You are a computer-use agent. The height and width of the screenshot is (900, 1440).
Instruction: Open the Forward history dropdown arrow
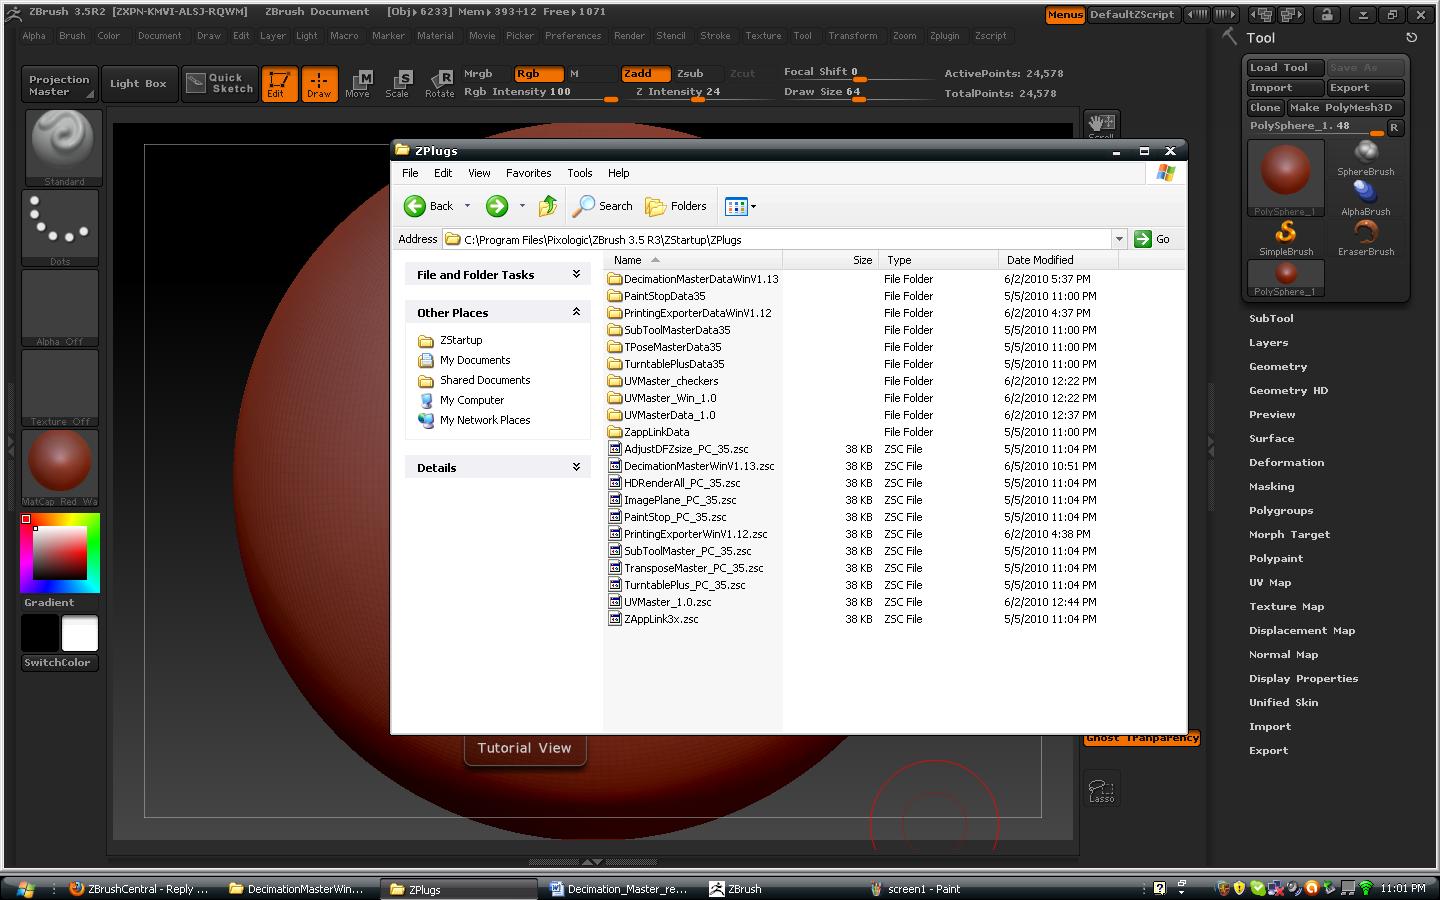tap(522, 206)
